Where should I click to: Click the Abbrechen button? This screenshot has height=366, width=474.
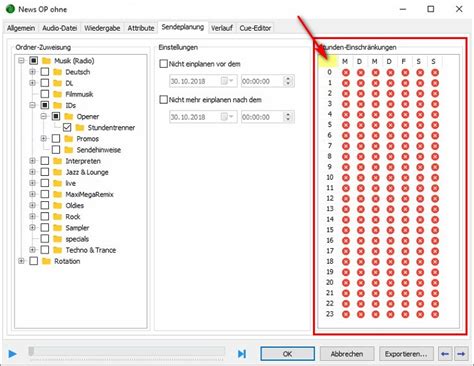[347, 354]
